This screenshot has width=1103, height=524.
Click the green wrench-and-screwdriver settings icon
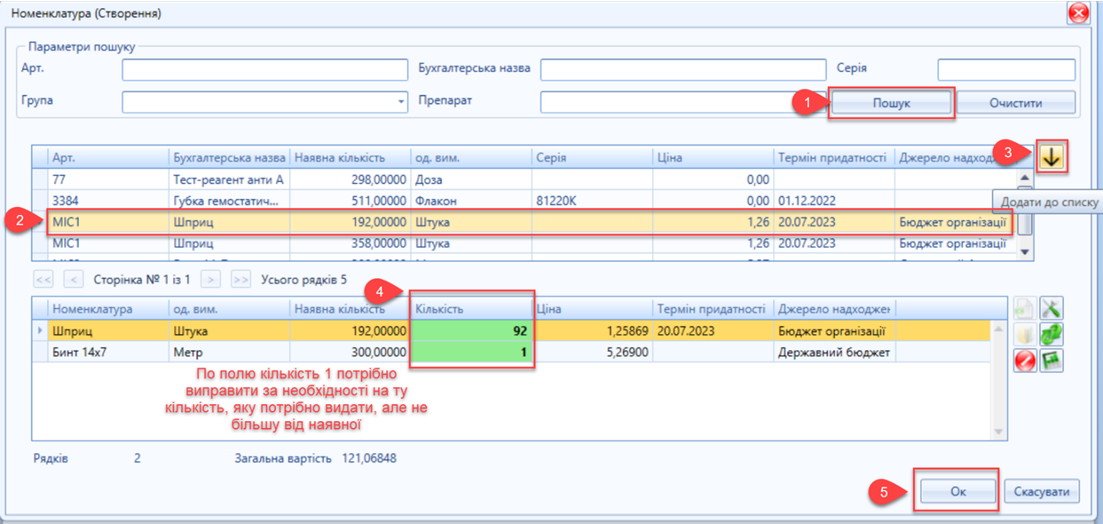(x=1051, y=307)
